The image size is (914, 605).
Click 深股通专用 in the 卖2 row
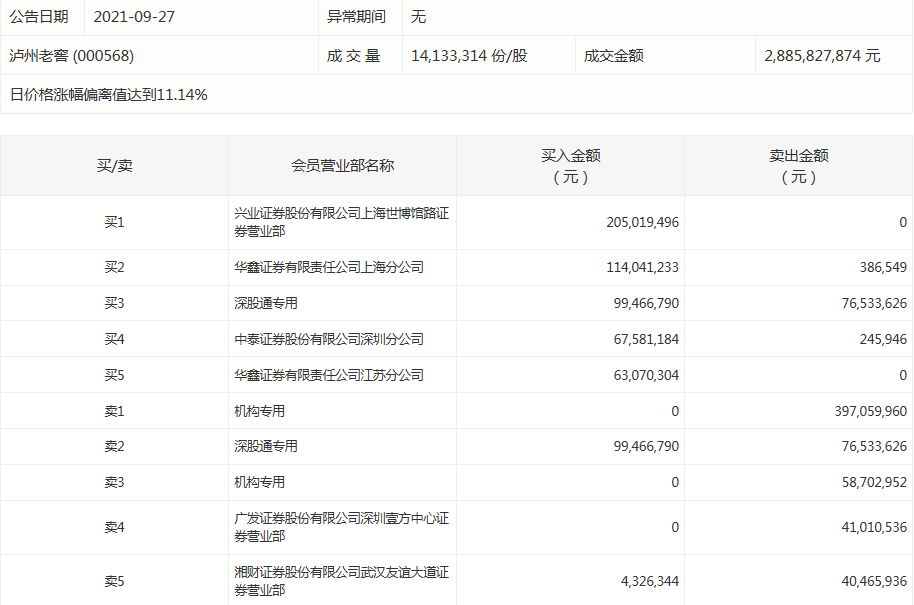tap(266, 446)
